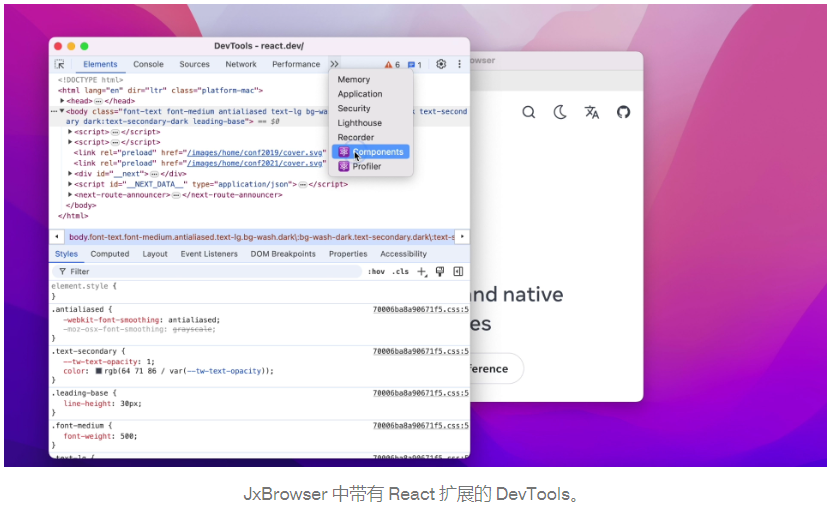Toggle the rendering emulation paintbrush icon
Image resolution: width=830 pixels, height=510 pixels.
(x=440, y=272)
